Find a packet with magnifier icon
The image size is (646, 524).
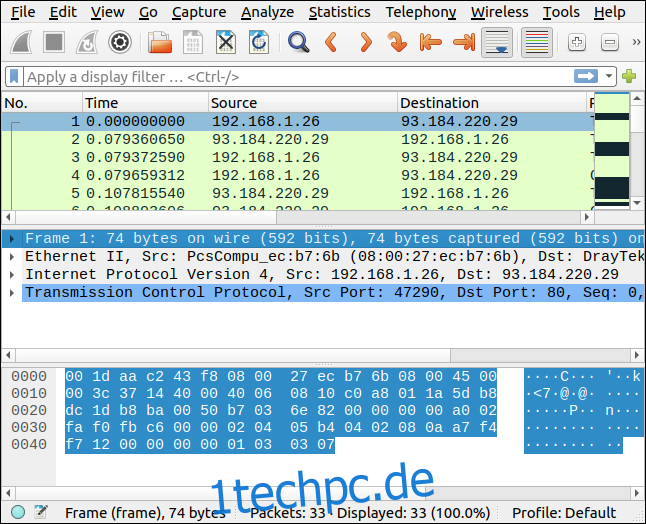(x=299, y=42)
